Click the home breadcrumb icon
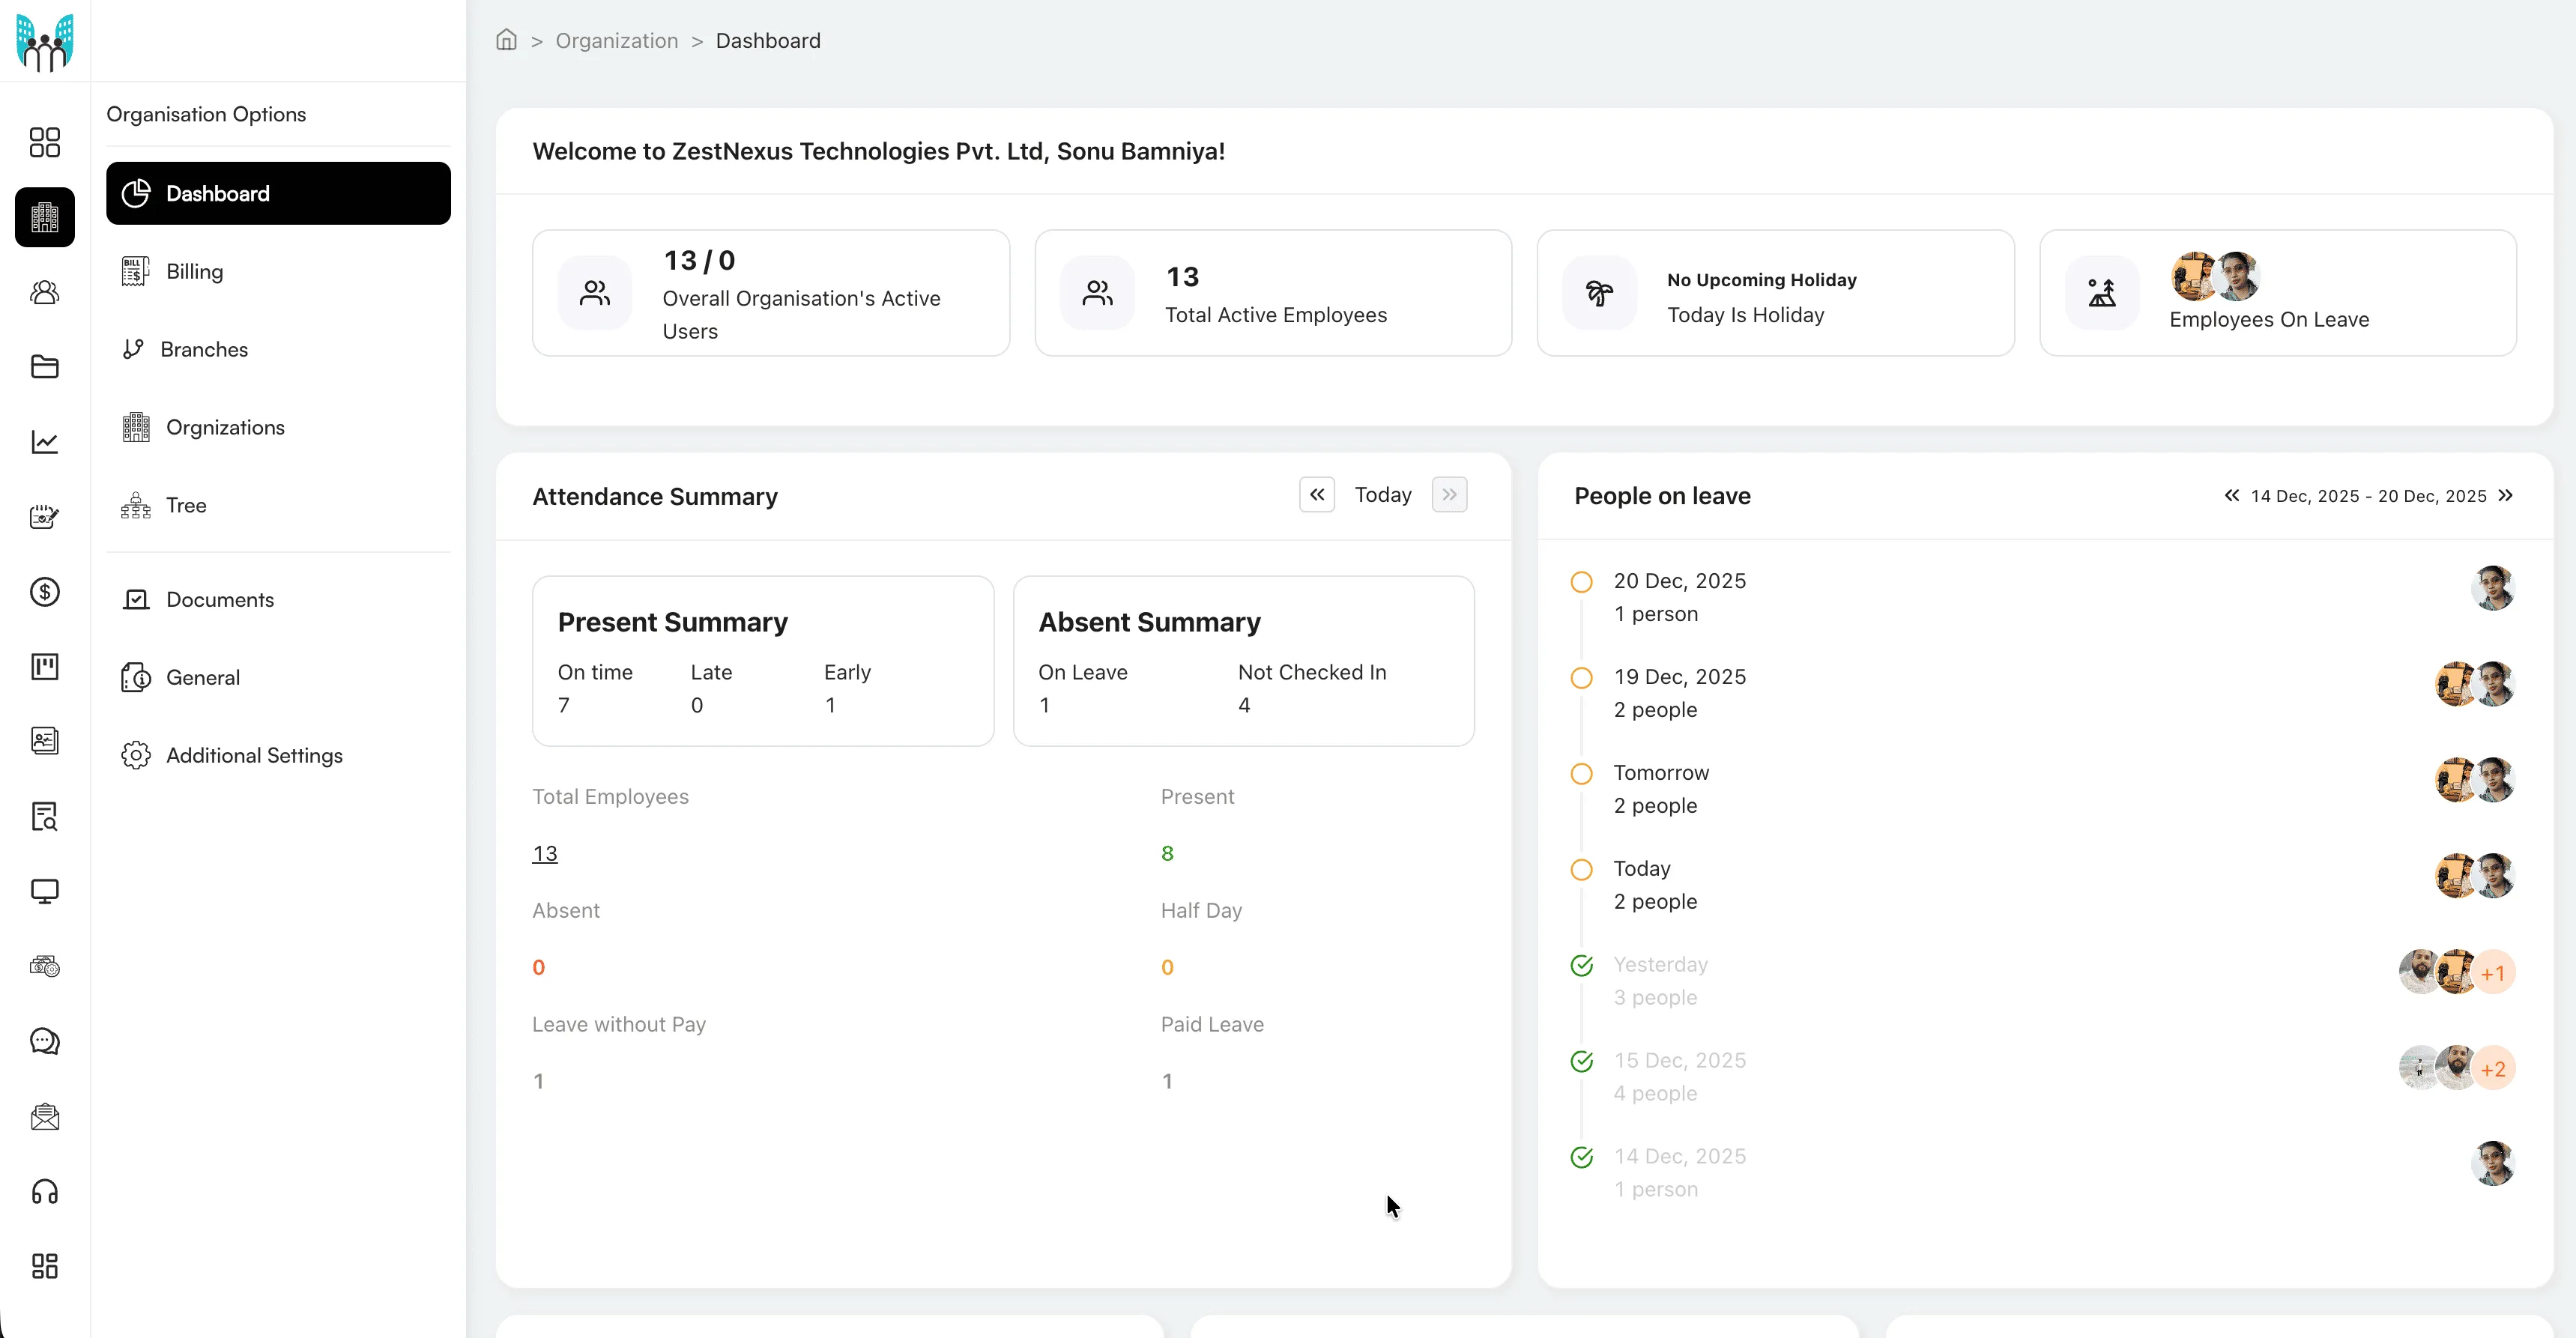Viewport: 2576px width, 1338px height. pyautogui.click(x=506, y=40)
